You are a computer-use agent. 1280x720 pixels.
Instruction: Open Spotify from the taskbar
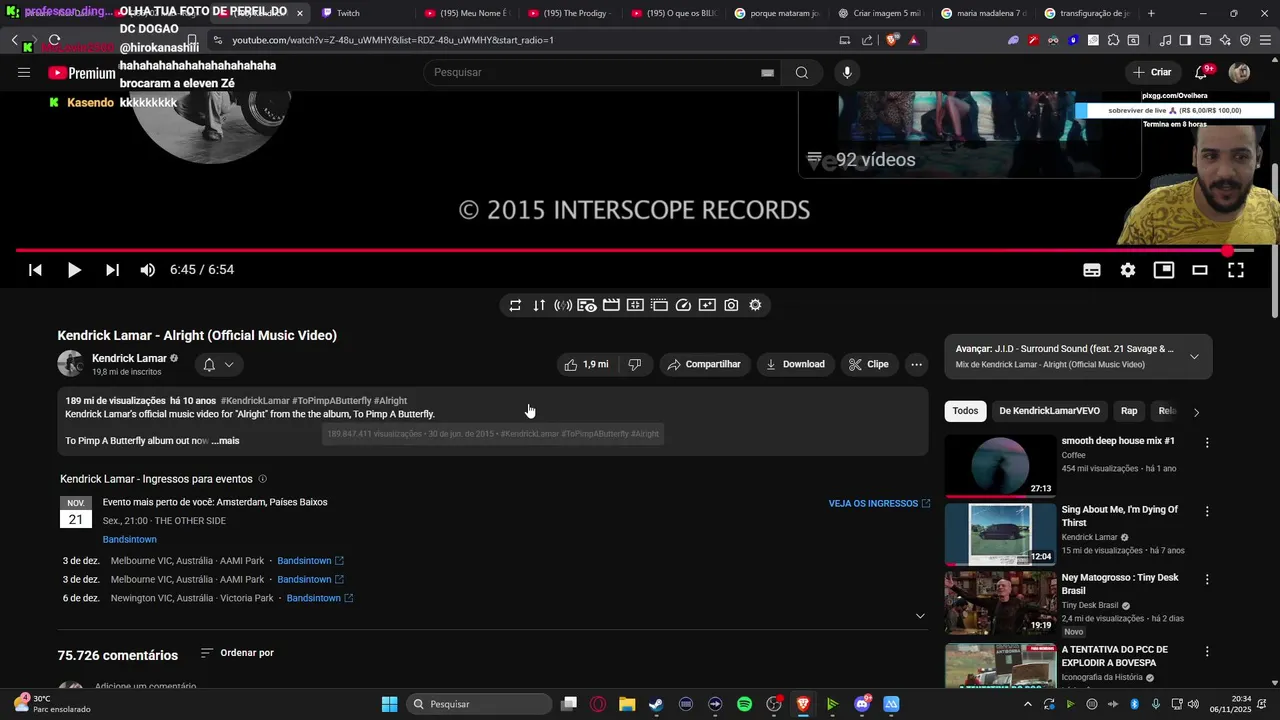coord(744,704)
